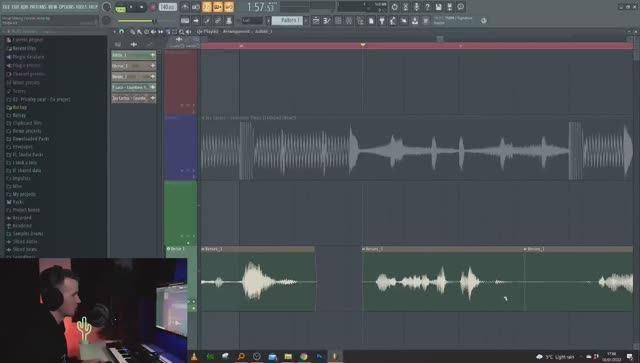Open the Verses_3 clip menu arrow
Screen dimensions: 640x363
(x=526, y=249)
